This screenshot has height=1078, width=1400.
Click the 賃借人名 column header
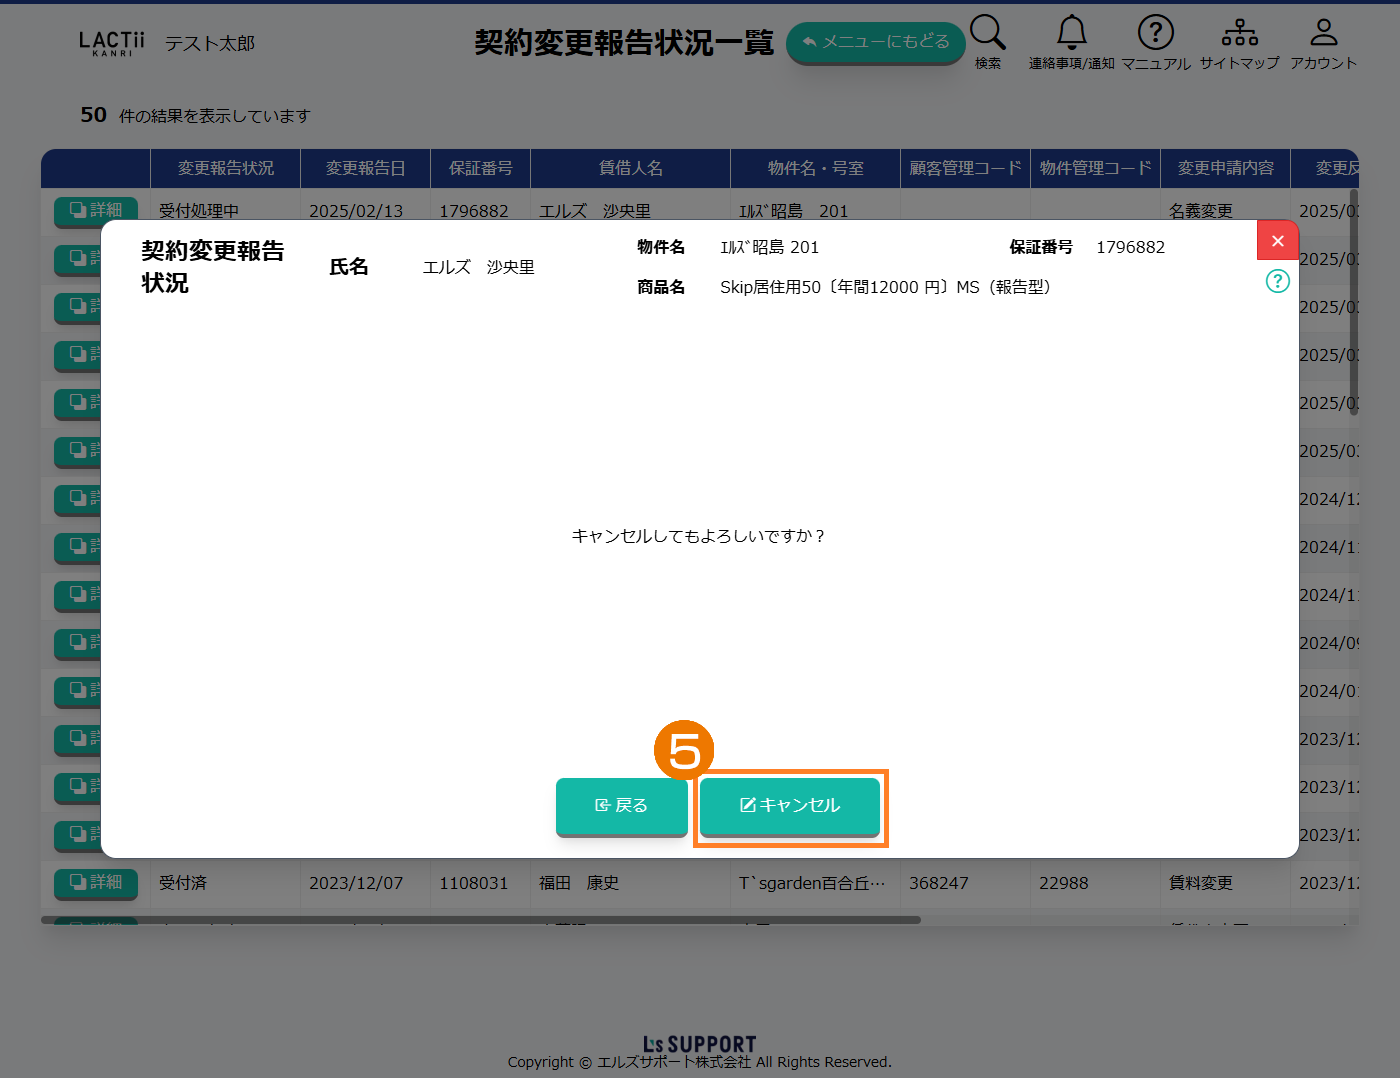(x=630, y=168)
